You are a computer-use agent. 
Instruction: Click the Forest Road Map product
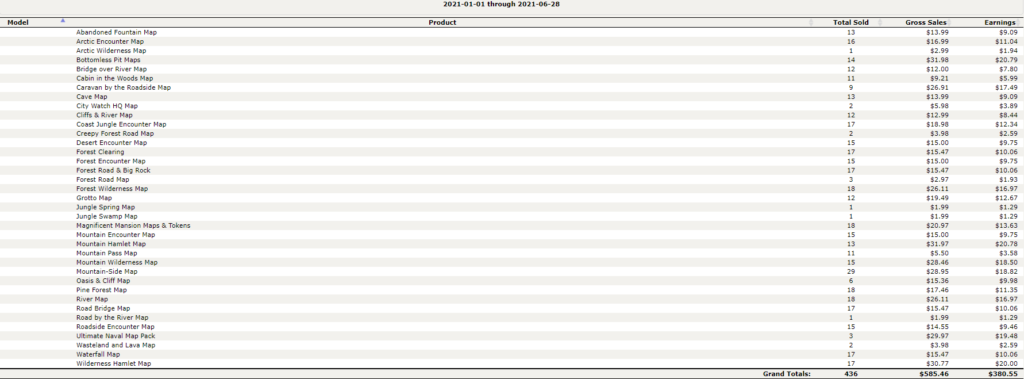click(x=103, y=179)
